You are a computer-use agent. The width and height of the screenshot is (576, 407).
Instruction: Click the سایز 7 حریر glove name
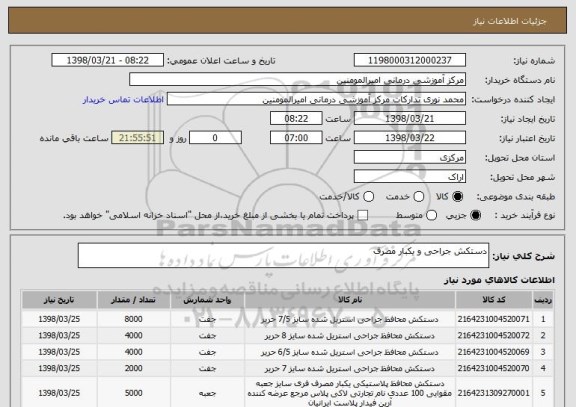coord(350,368)
